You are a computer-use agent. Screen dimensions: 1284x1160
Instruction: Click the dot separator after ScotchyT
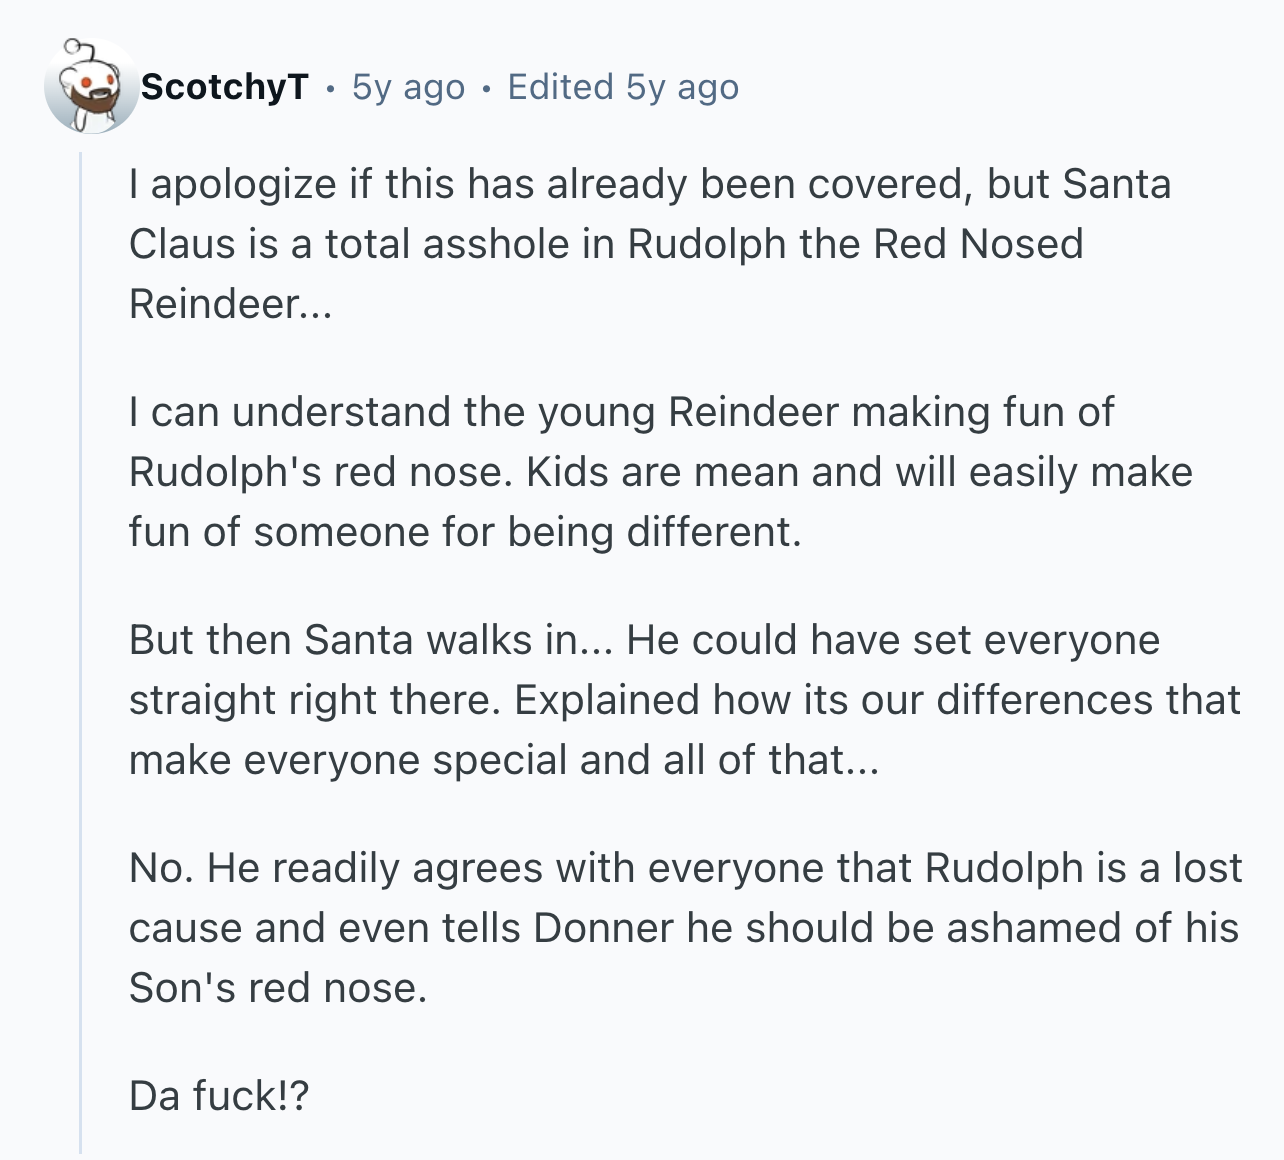pyautogui.click(x=330, y=90)
